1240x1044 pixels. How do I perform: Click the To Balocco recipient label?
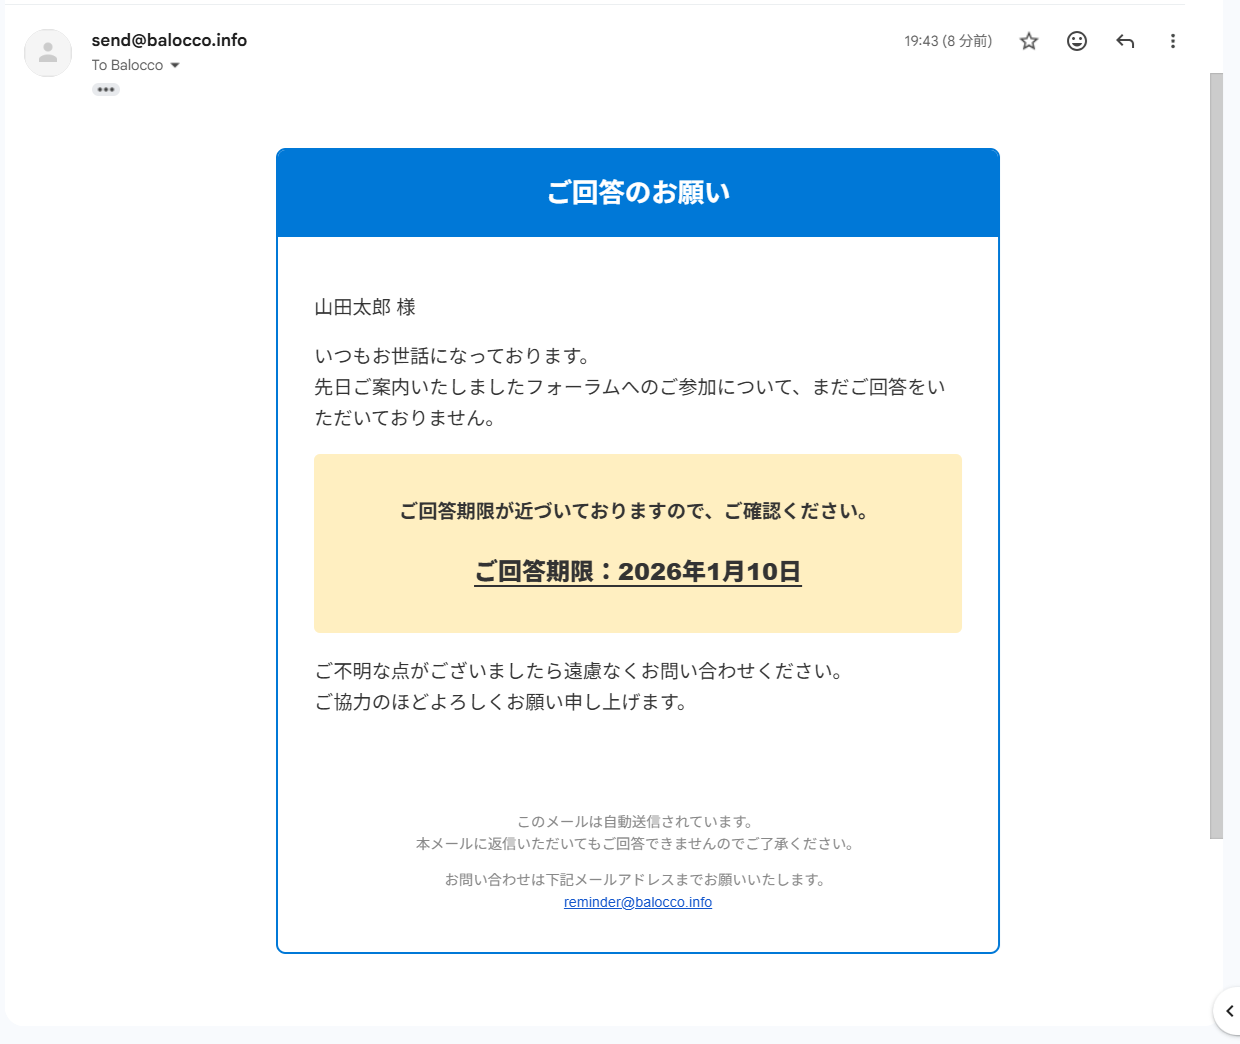point(127,66)
